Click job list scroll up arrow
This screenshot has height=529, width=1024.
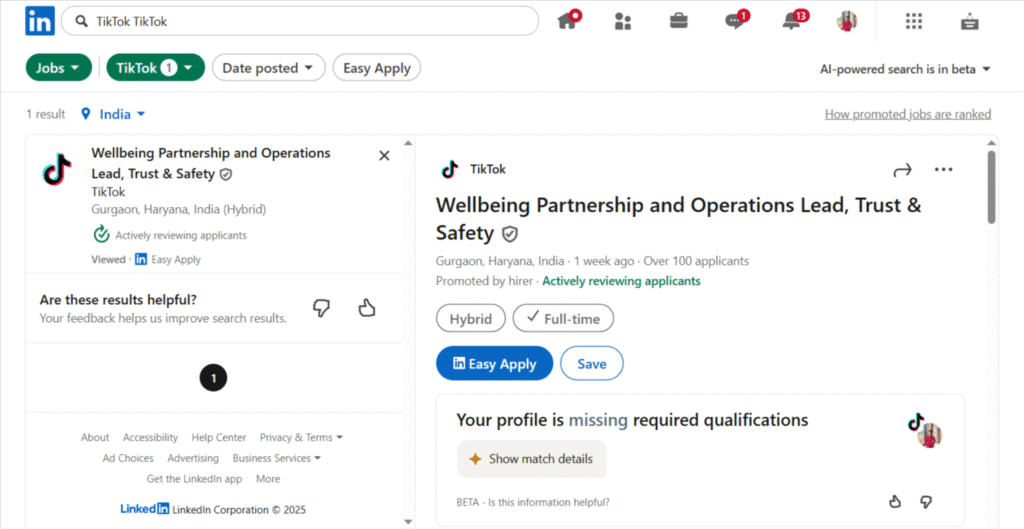point(408,142)
